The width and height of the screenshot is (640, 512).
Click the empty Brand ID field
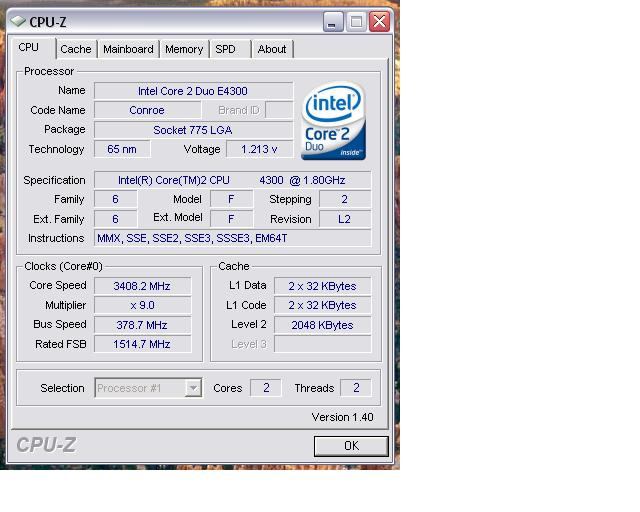(x=279, y=110)
